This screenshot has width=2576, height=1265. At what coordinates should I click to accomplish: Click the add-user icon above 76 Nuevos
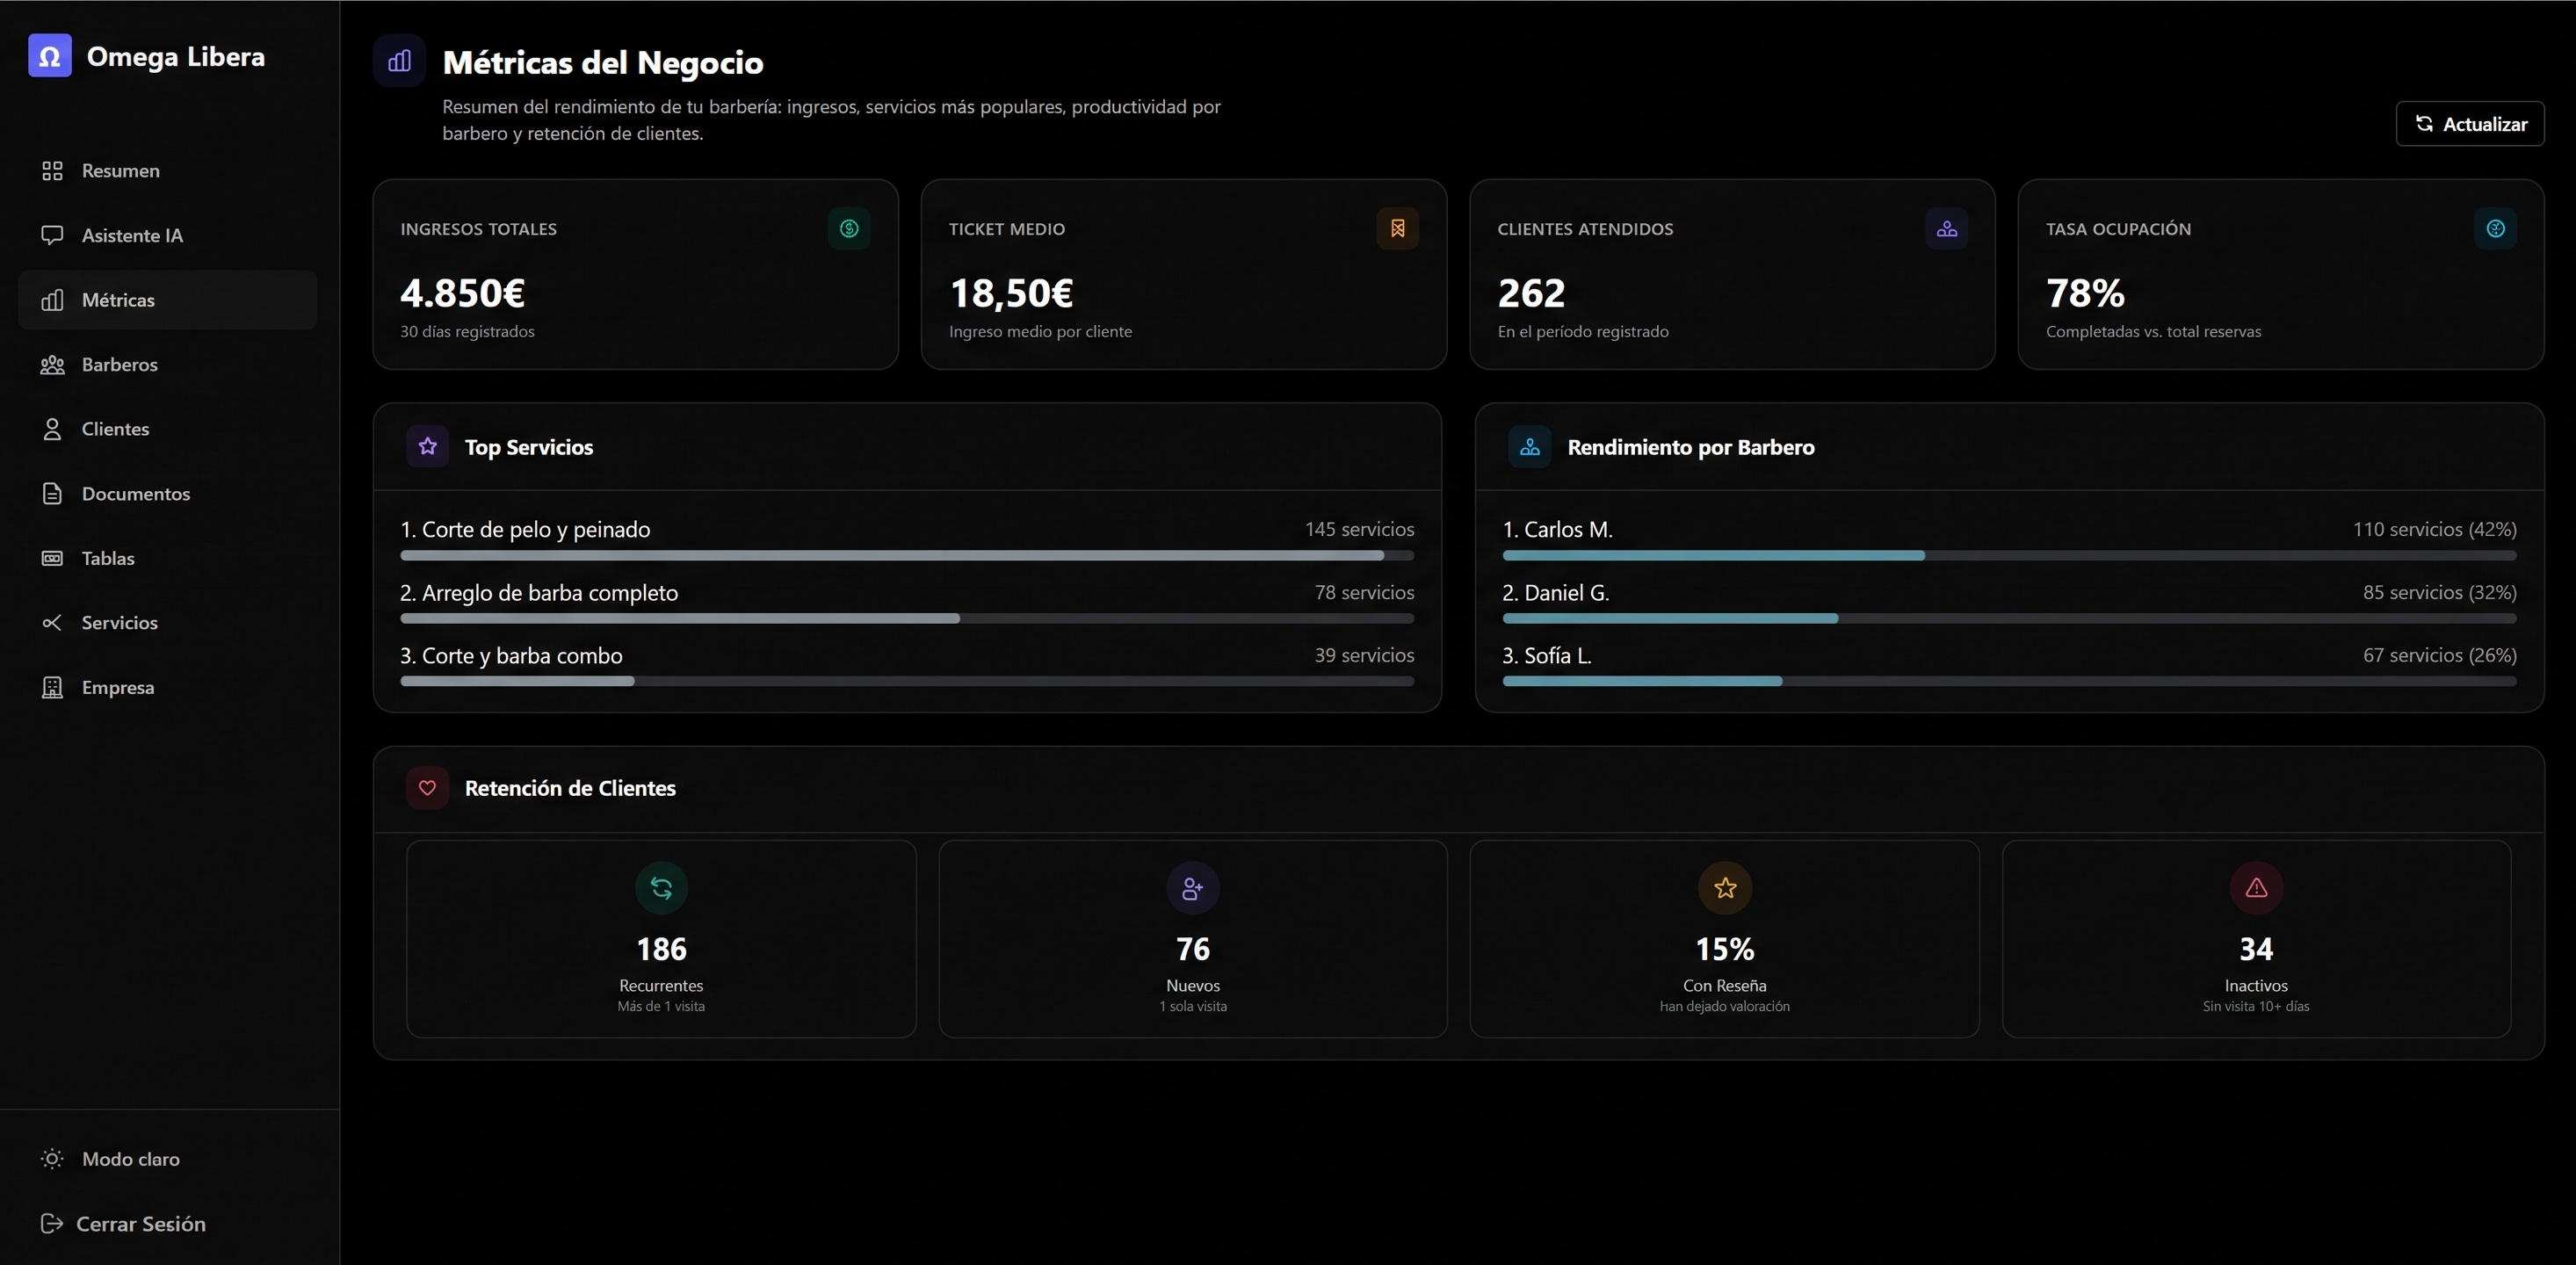point(1192,888)
